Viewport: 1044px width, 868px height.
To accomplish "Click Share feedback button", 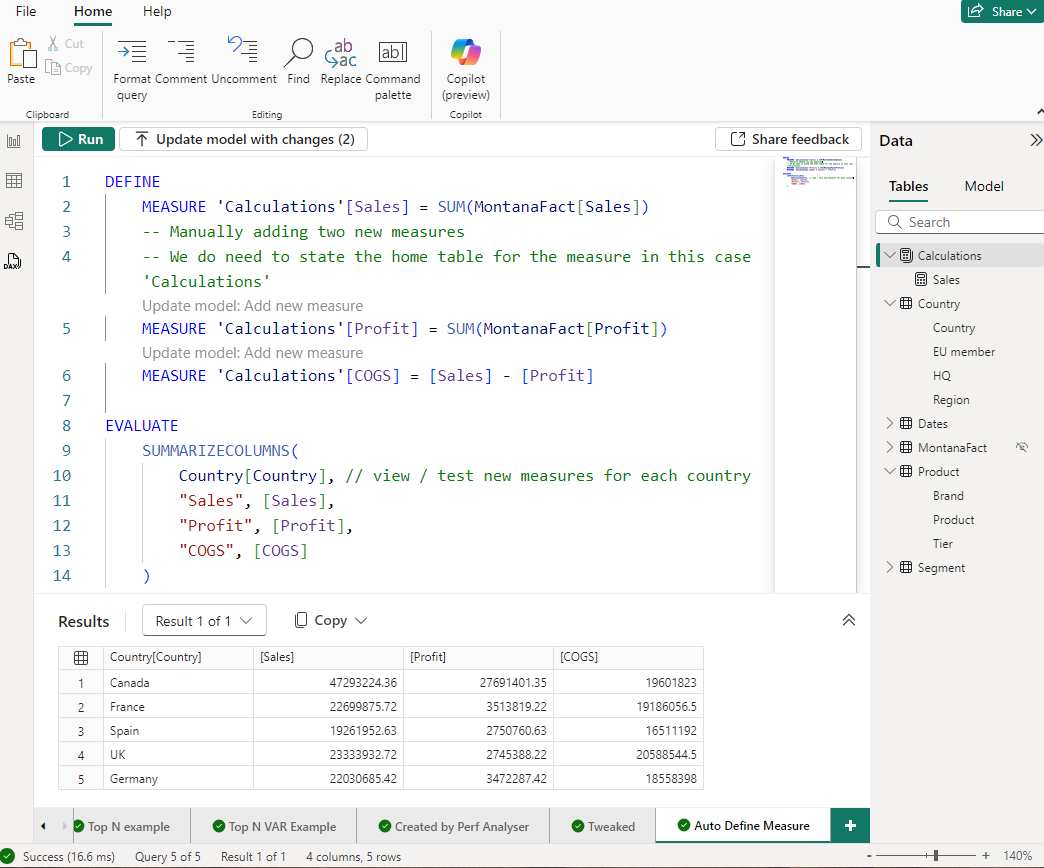I will [x=789, y=139].
